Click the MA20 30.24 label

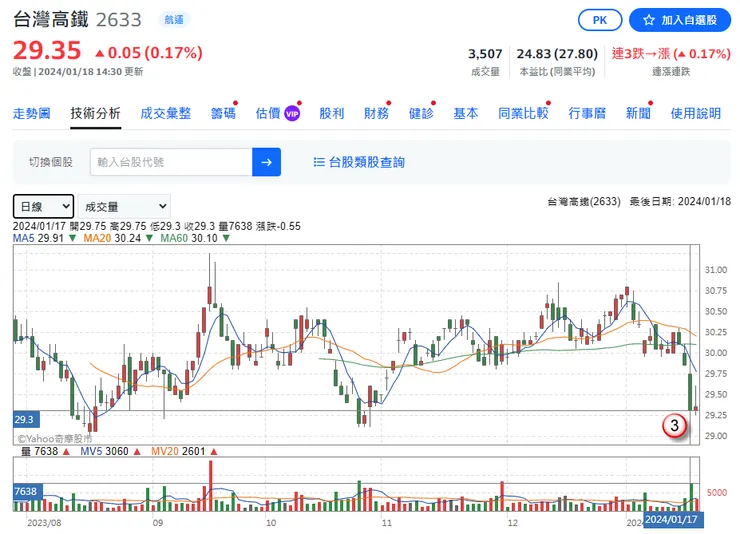[112, 238]
